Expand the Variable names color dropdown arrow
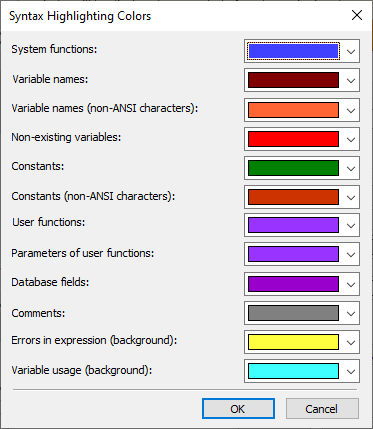373x429 pixels. pos(351,80)
